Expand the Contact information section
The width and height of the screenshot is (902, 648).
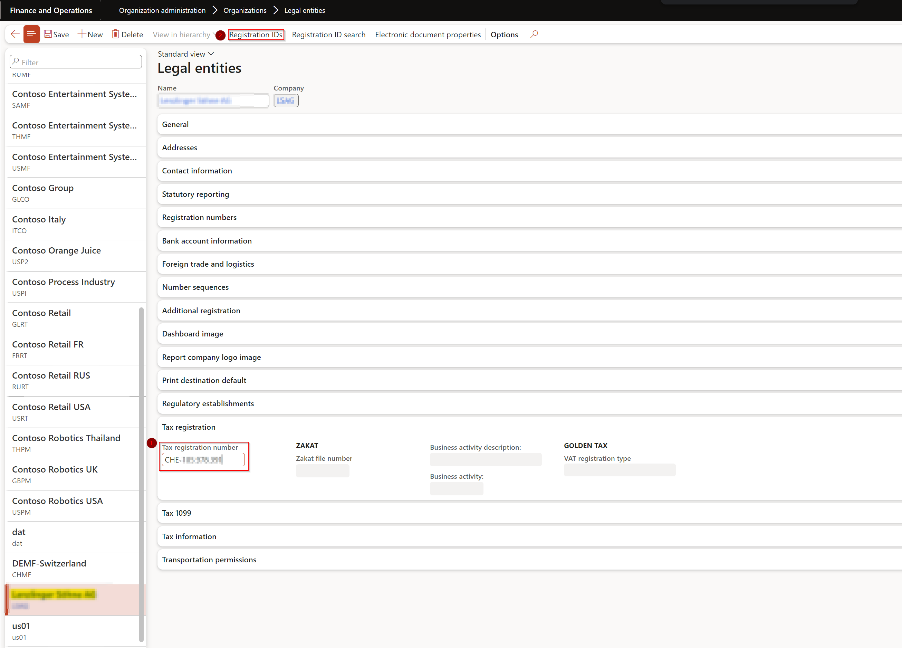click(529, 171)
